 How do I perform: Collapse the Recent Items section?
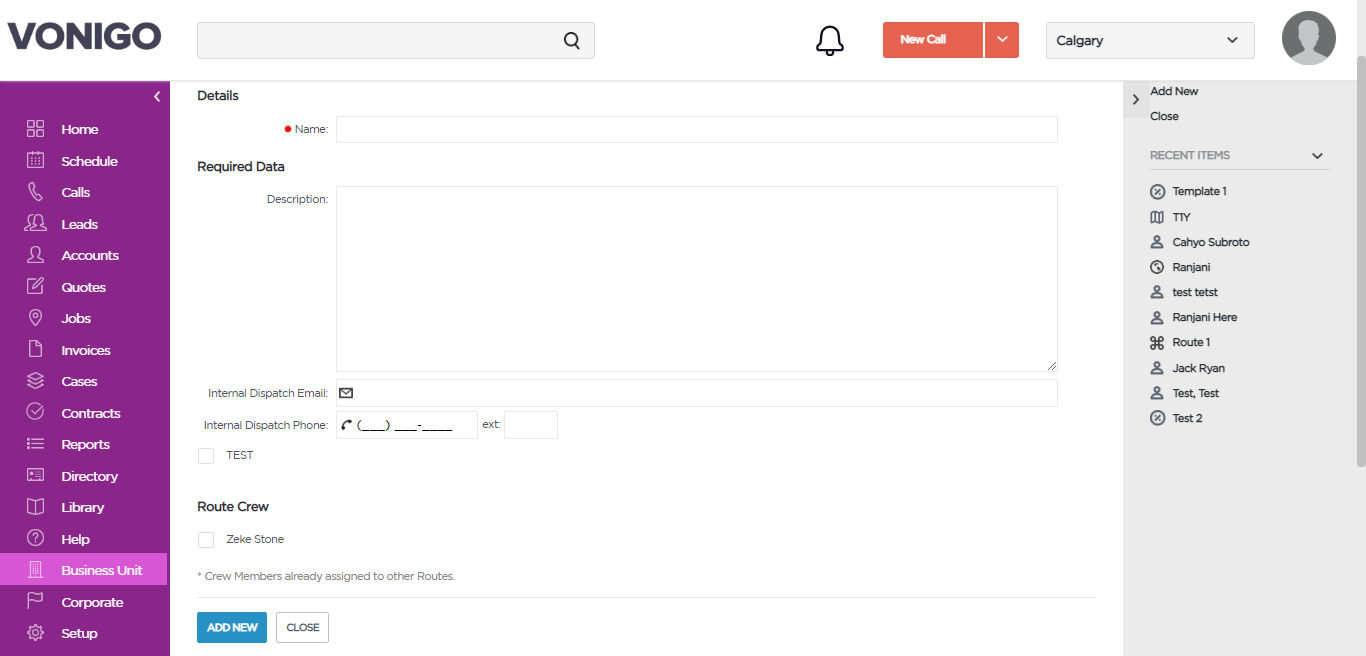1317,156
